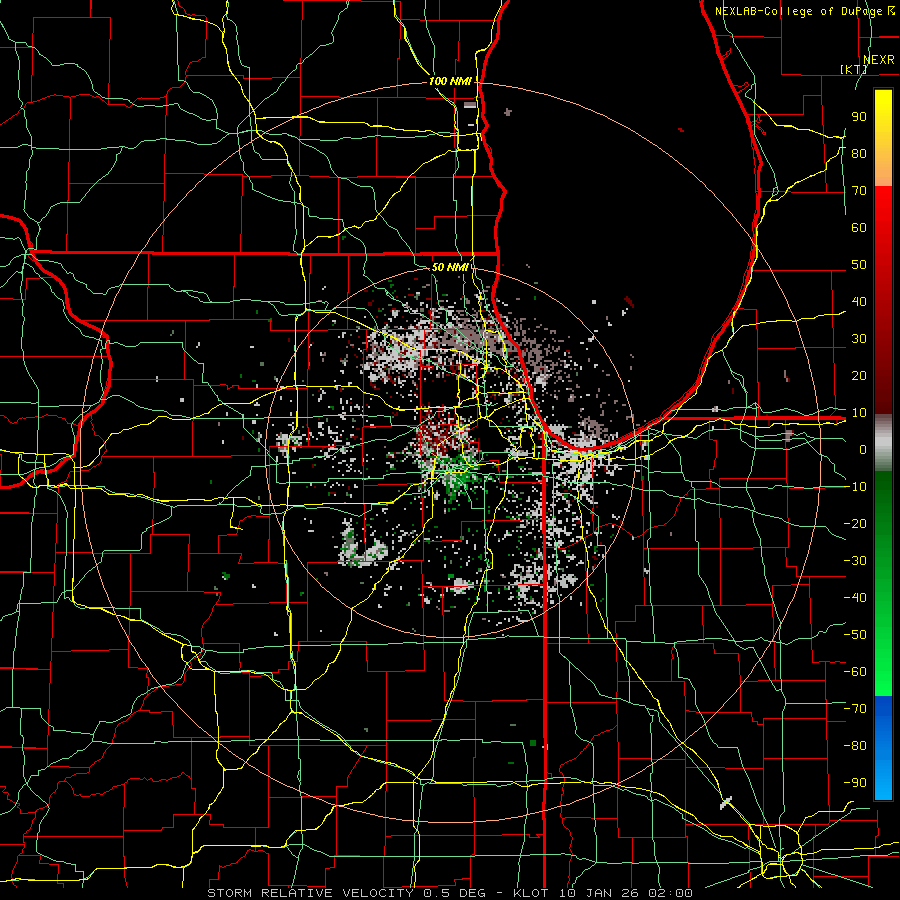Pick the gray zero-velocity color bar segment

point(883,442)
